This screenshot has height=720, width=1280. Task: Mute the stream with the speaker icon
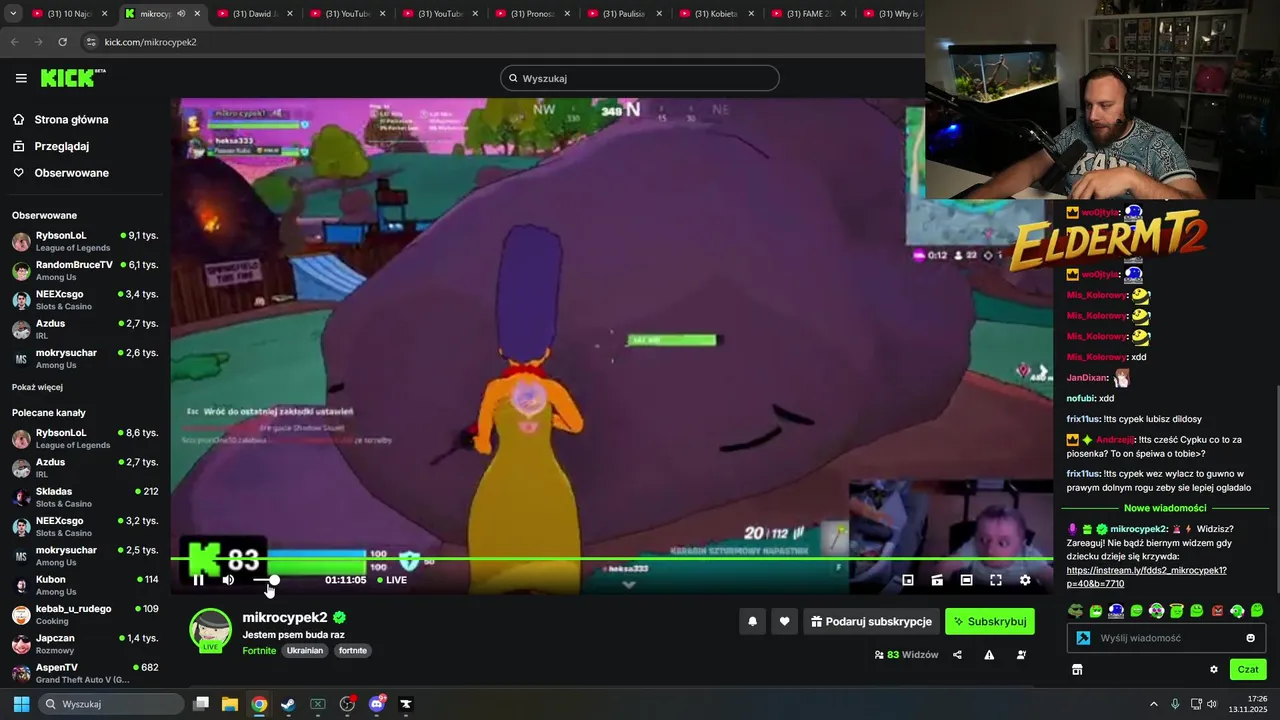tap(228, 580)
